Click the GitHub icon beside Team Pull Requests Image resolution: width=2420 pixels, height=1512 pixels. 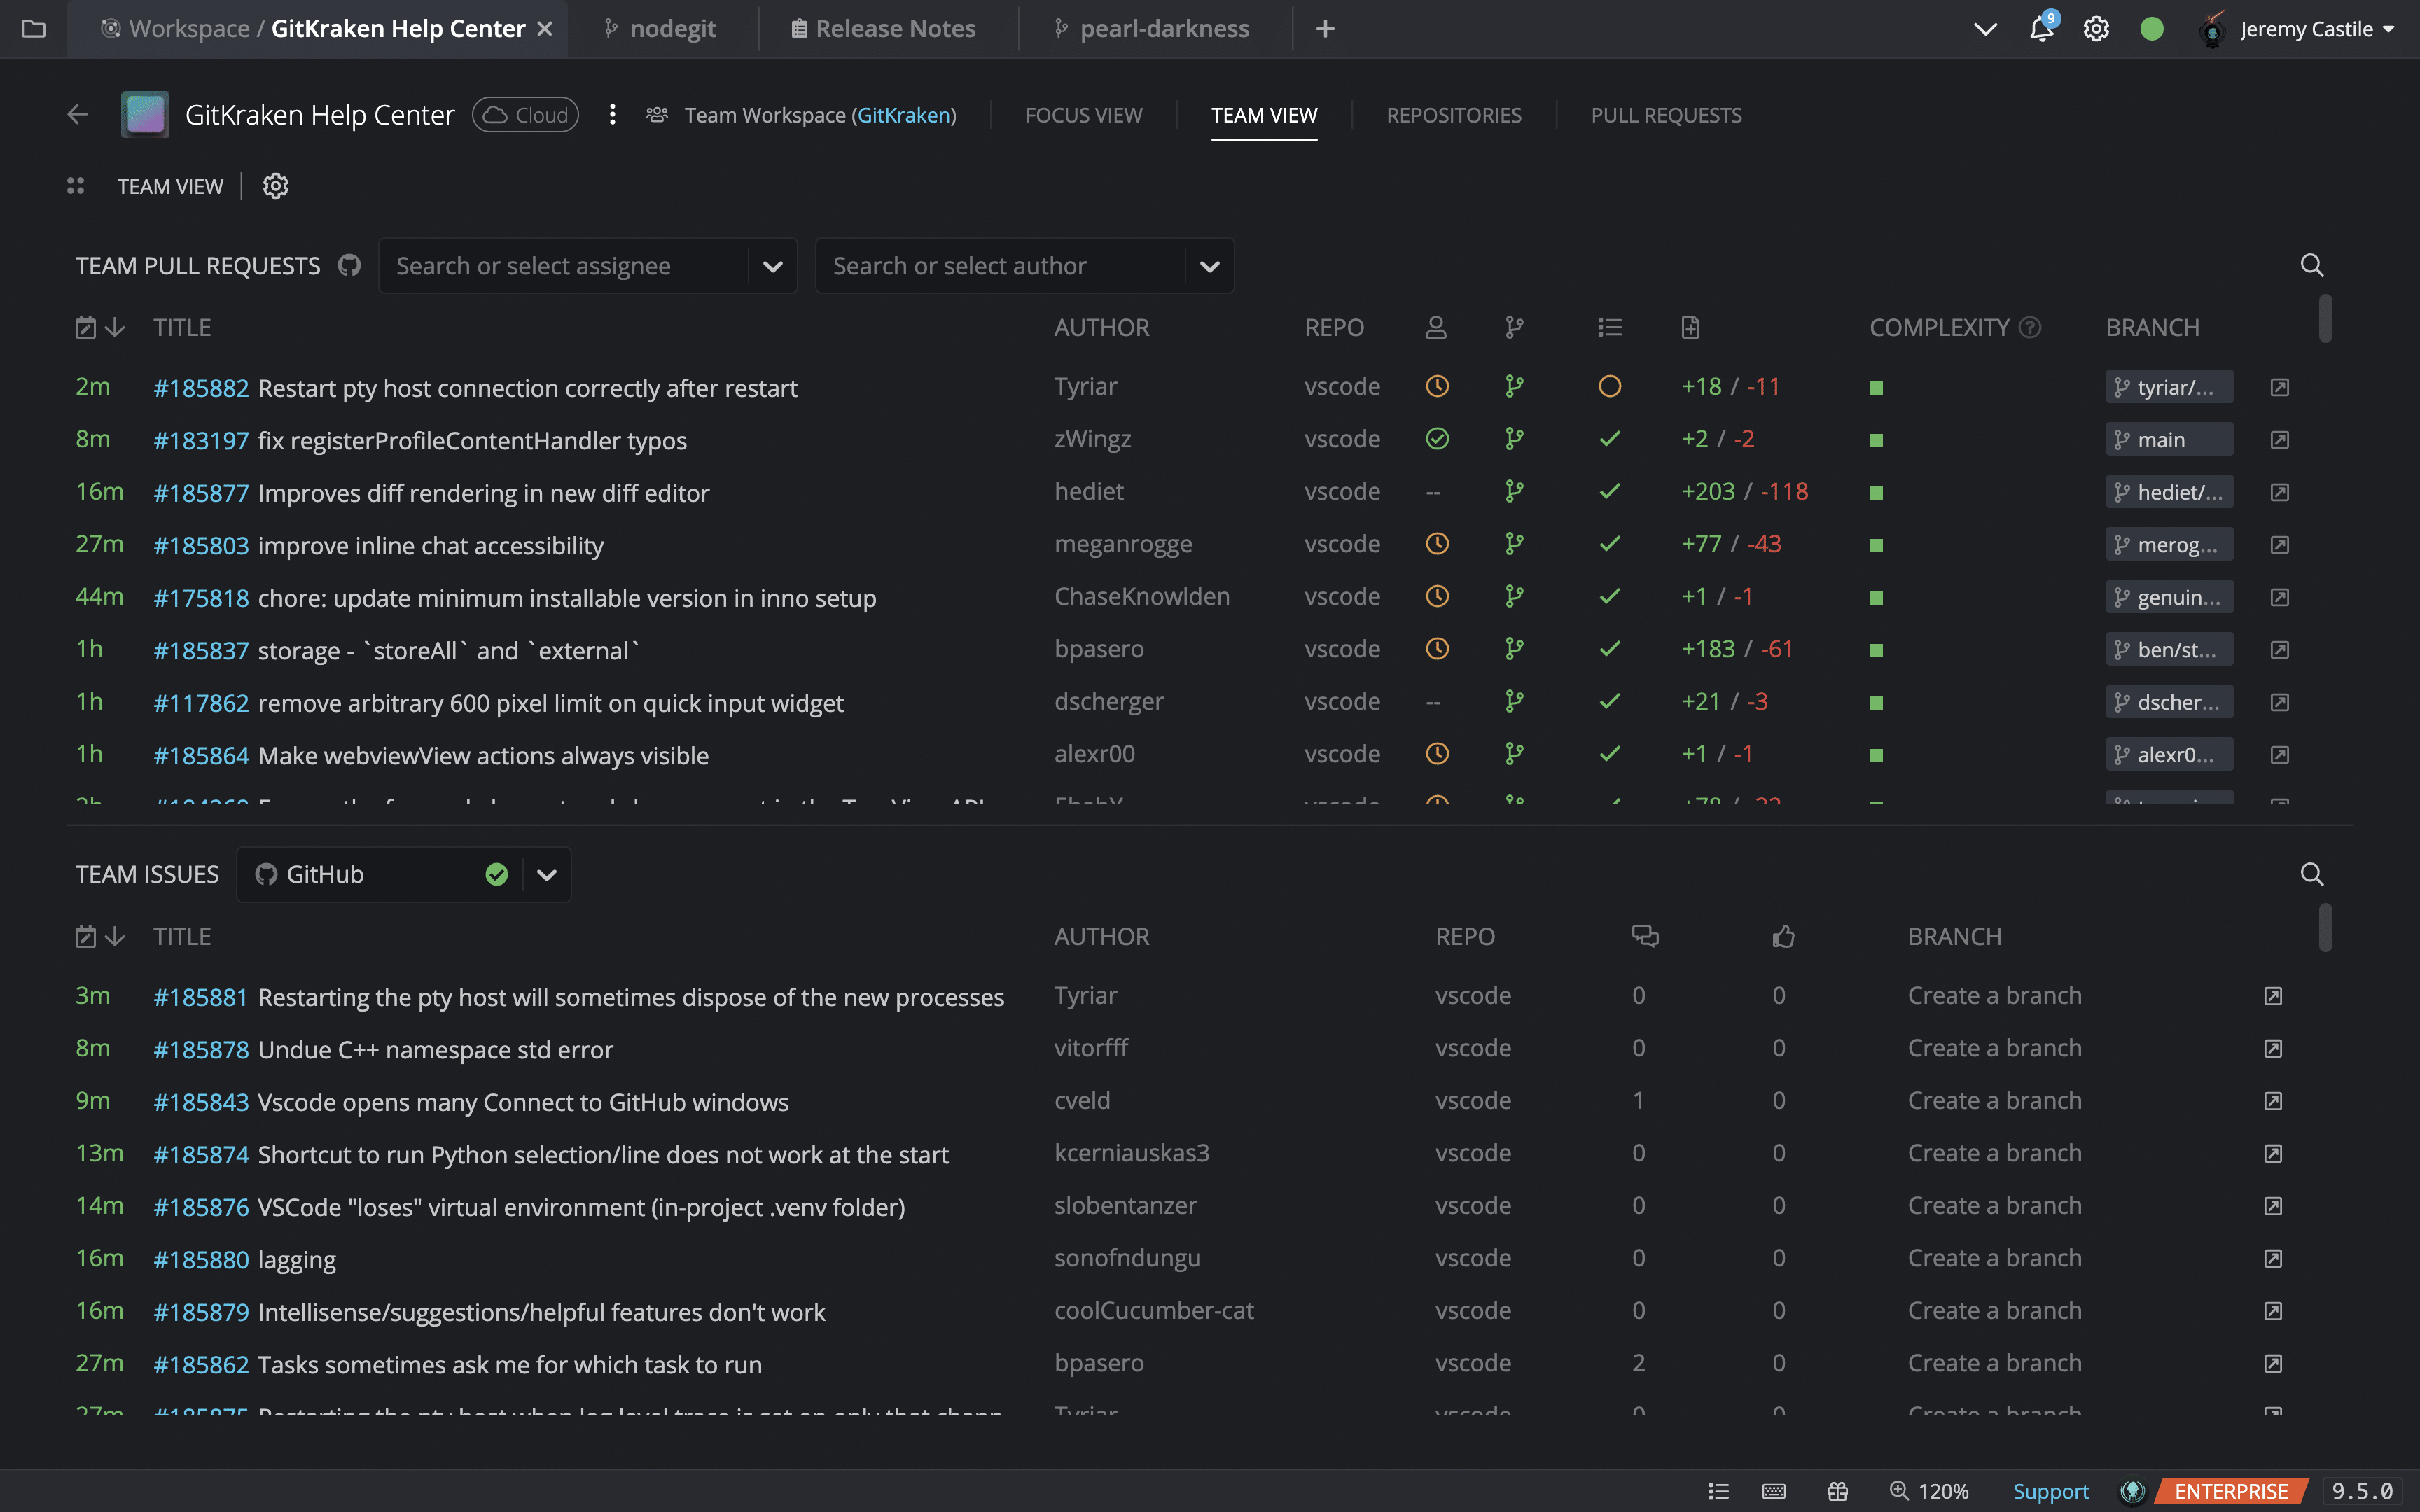[x=349, y=265]
